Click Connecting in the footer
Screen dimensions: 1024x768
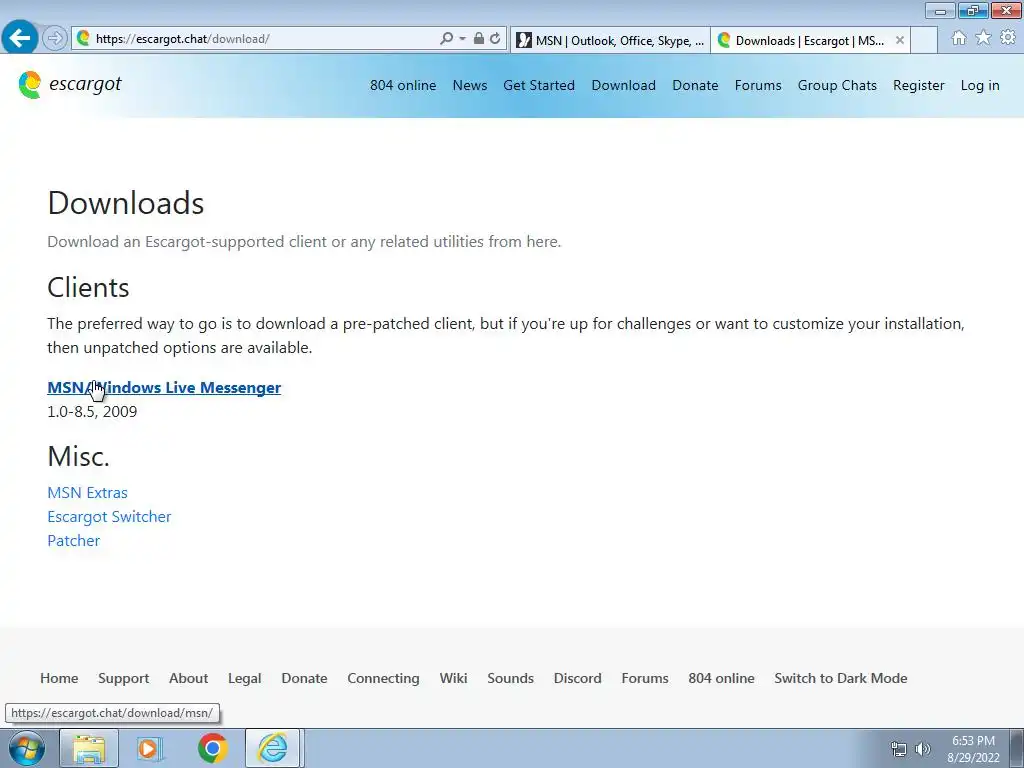(383, 678)
